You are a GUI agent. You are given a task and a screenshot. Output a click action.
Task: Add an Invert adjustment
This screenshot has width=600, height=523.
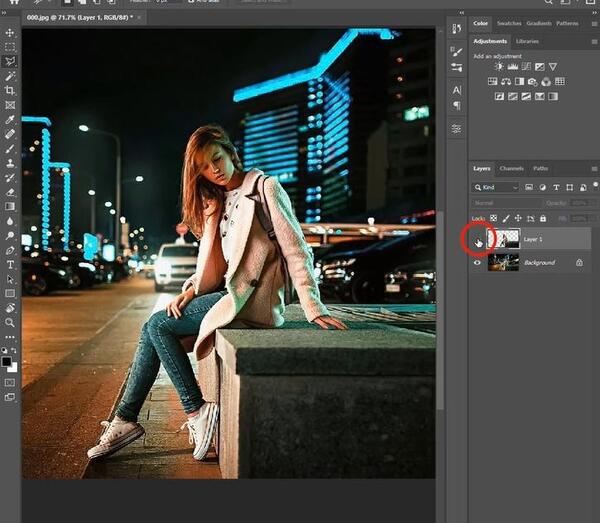tap(499, 96)
